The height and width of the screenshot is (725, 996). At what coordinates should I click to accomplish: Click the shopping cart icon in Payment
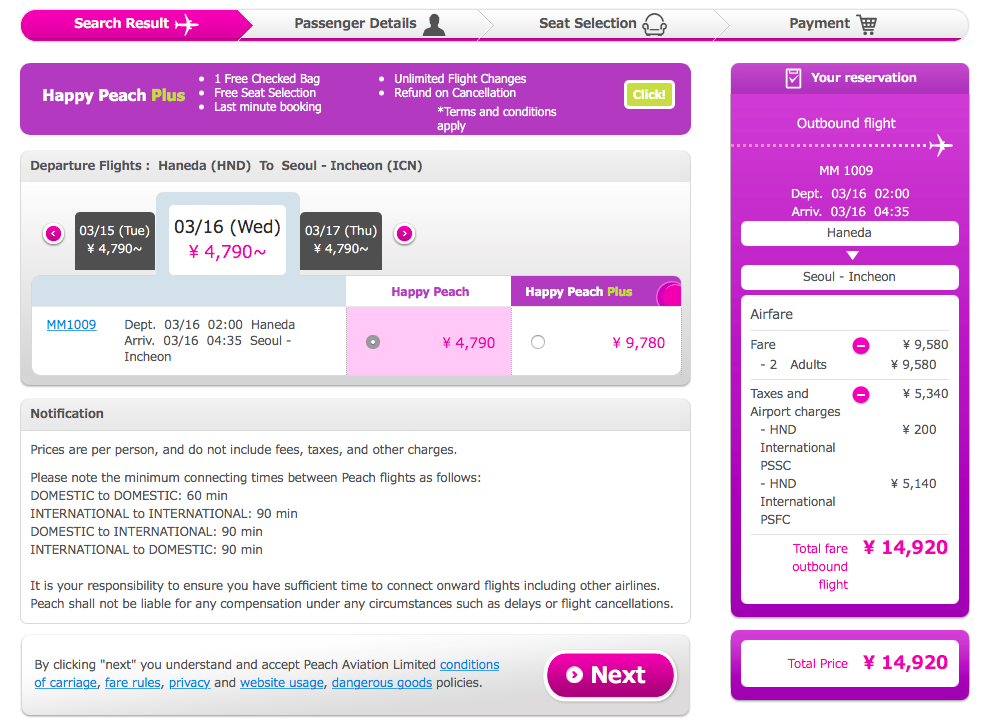[866, 24]
